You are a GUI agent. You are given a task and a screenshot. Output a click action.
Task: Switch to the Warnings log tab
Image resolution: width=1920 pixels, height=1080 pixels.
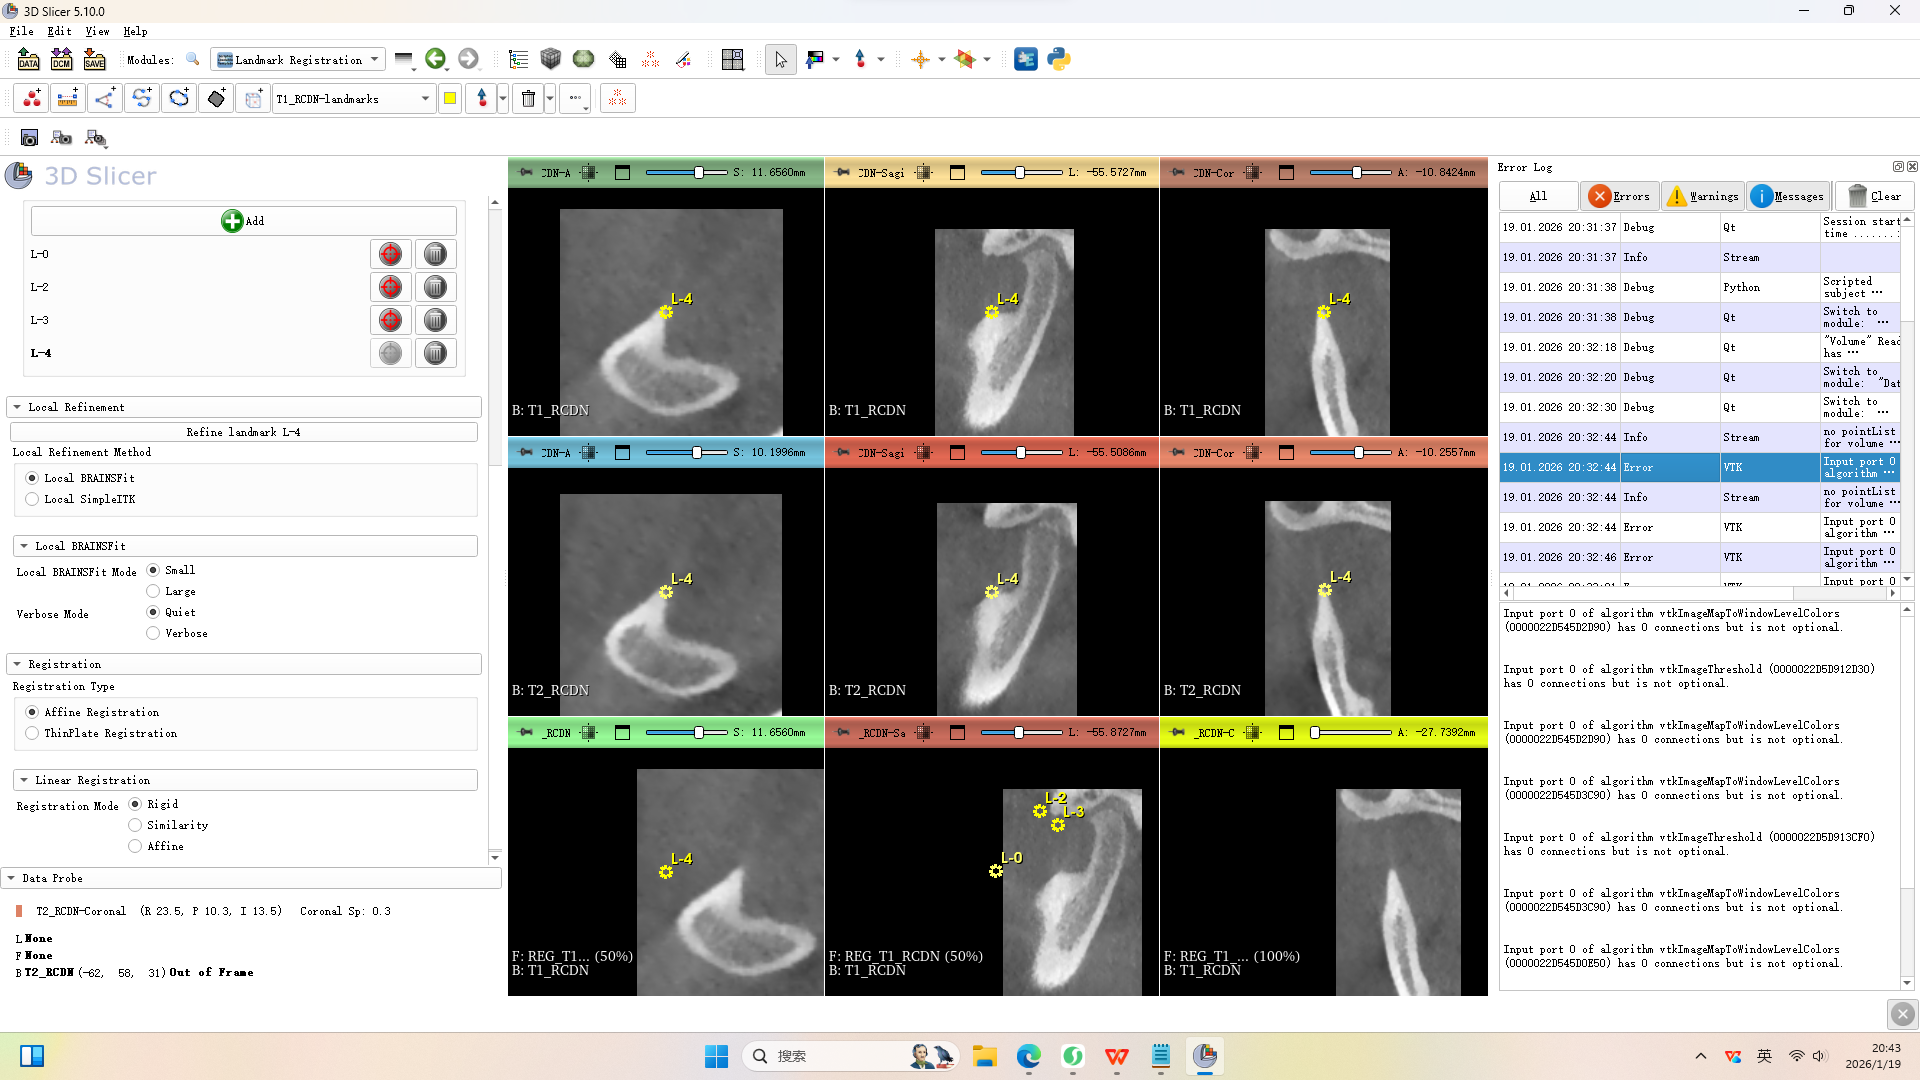[x=1705, y=196]
